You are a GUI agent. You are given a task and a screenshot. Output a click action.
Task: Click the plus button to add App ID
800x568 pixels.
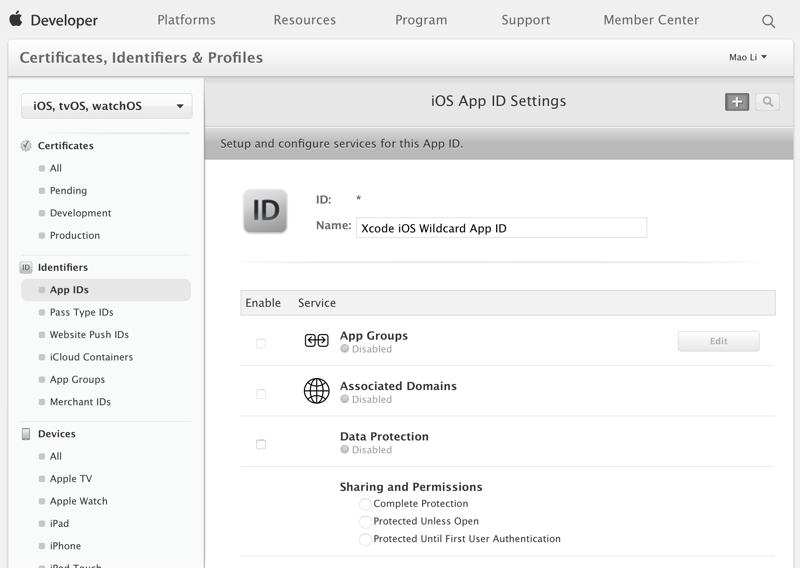(737, 102)
